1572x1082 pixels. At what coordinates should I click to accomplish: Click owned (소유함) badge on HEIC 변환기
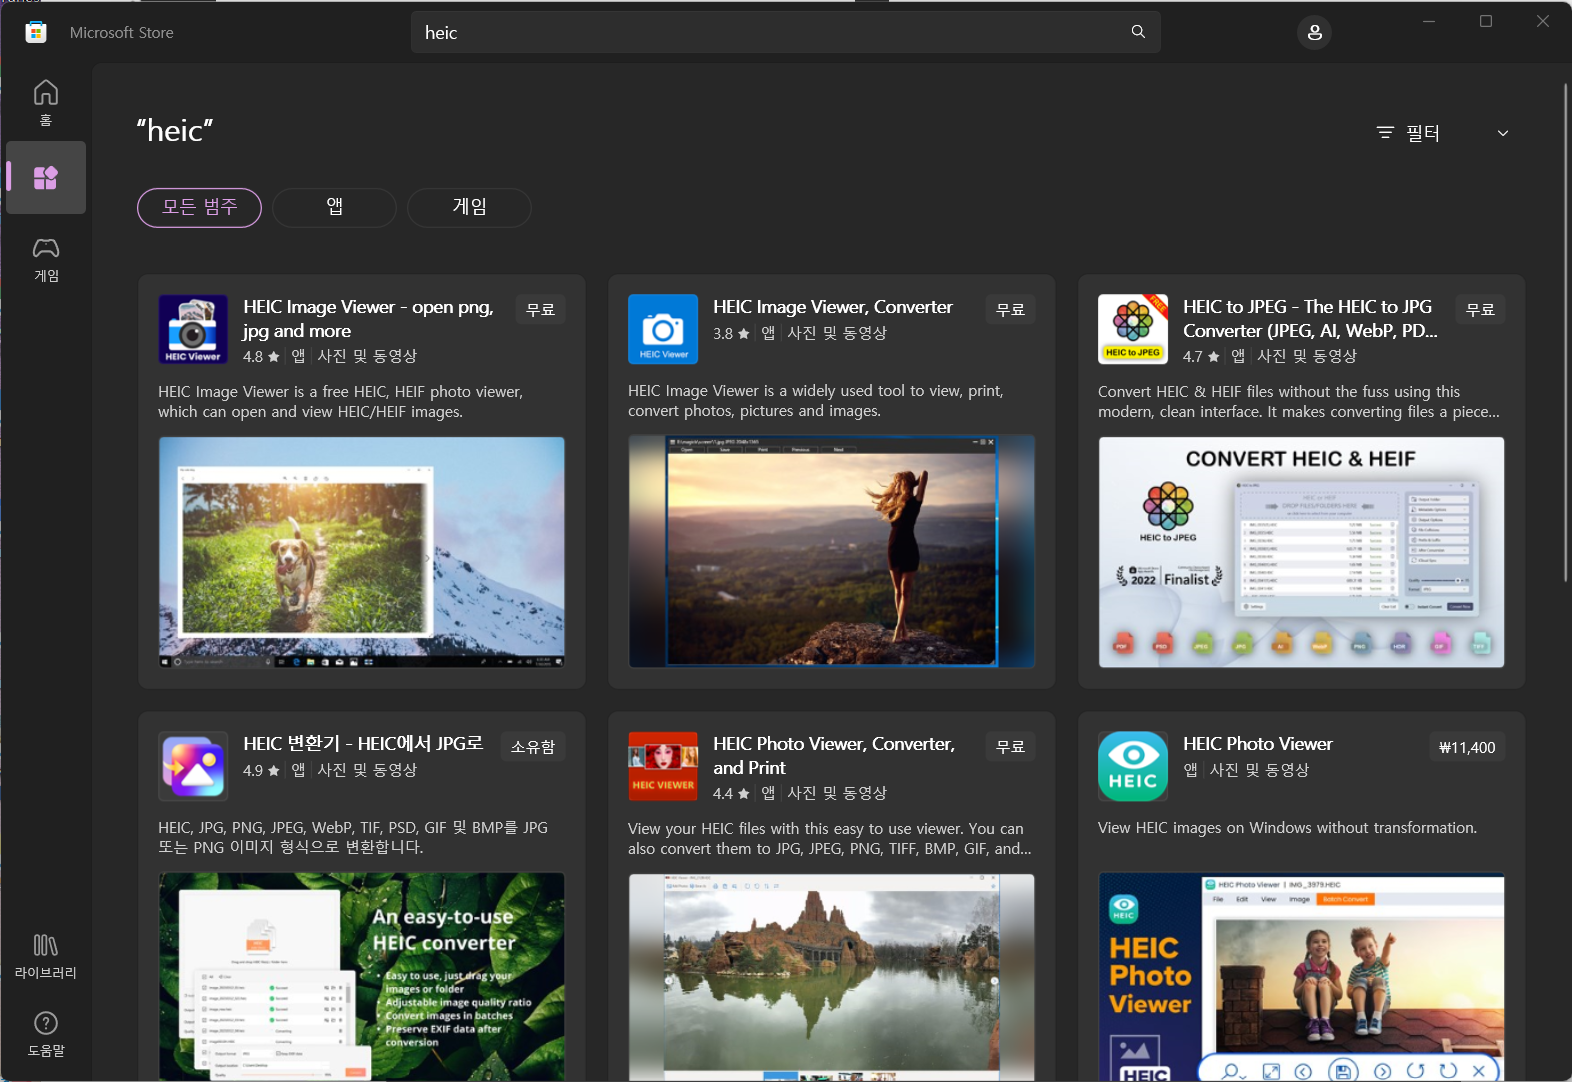pos(533,747)
